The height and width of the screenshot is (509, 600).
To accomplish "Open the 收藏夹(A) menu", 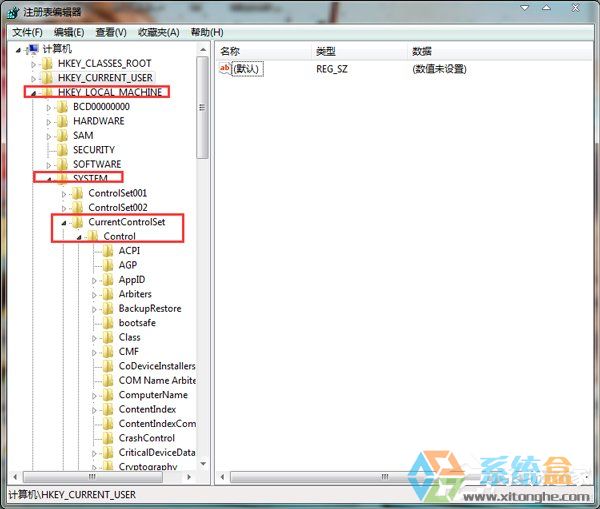I will coord(158,32).
